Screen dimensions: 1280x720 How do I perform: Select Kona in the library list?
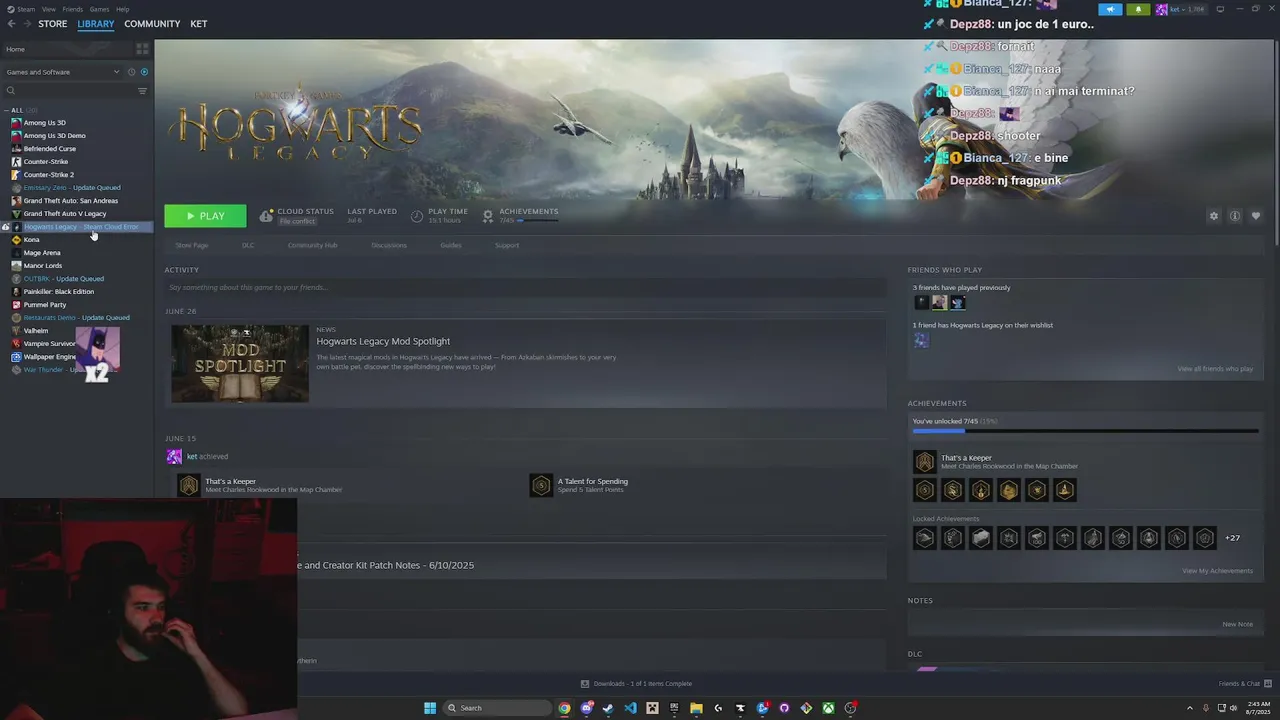(31, 240)
